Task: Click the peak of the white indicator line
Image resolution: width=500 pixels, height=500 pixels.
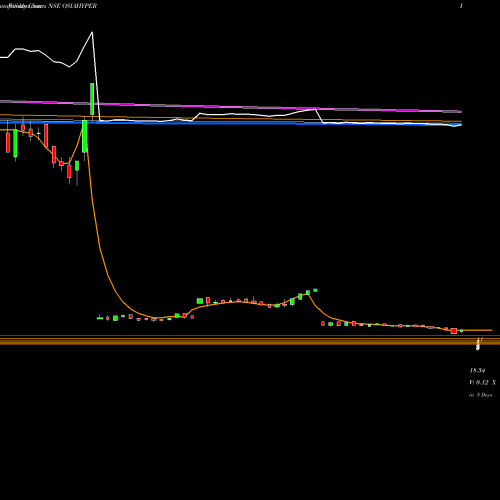Action: click(92, 32)
